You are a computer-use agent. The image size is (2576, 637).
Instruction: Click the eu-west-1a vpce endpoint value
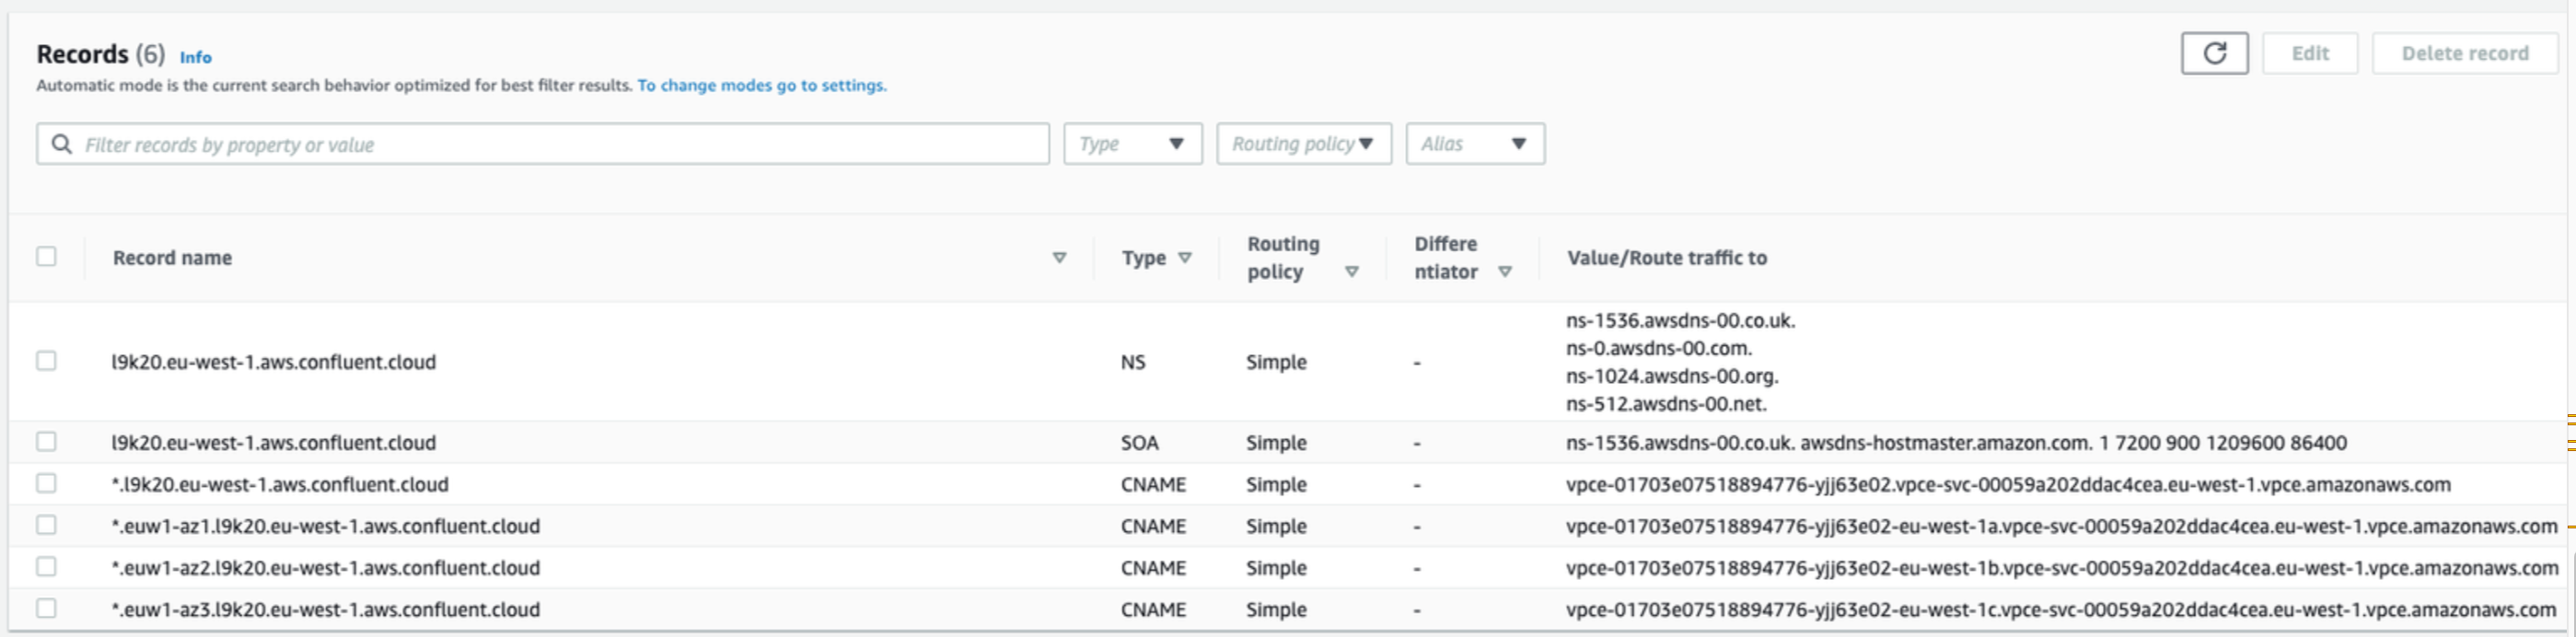[x=2062, y=526]
